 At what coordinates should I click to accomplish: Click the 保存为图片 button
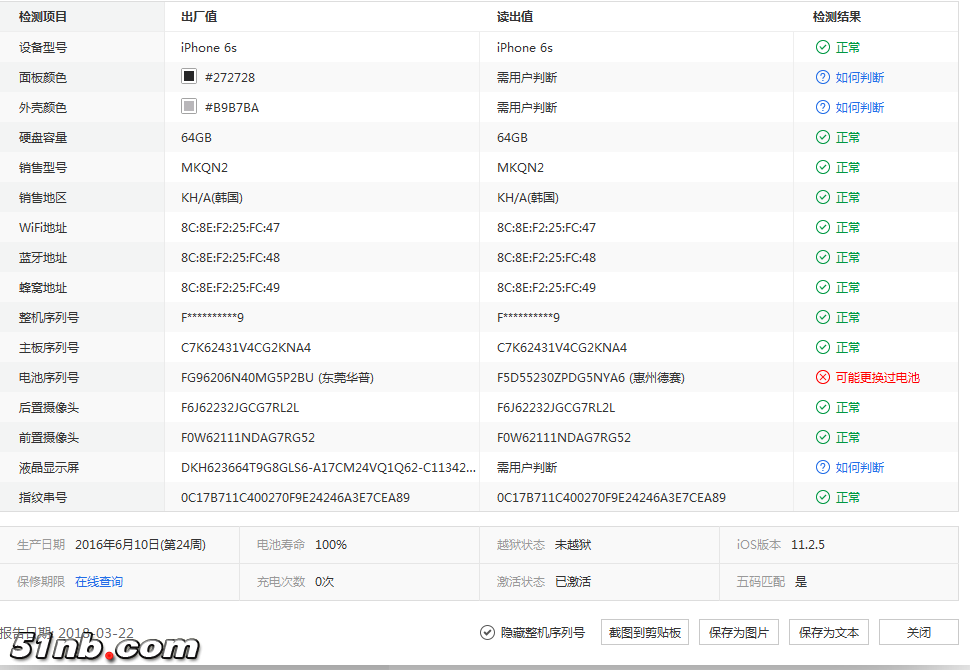click(738, 632)
